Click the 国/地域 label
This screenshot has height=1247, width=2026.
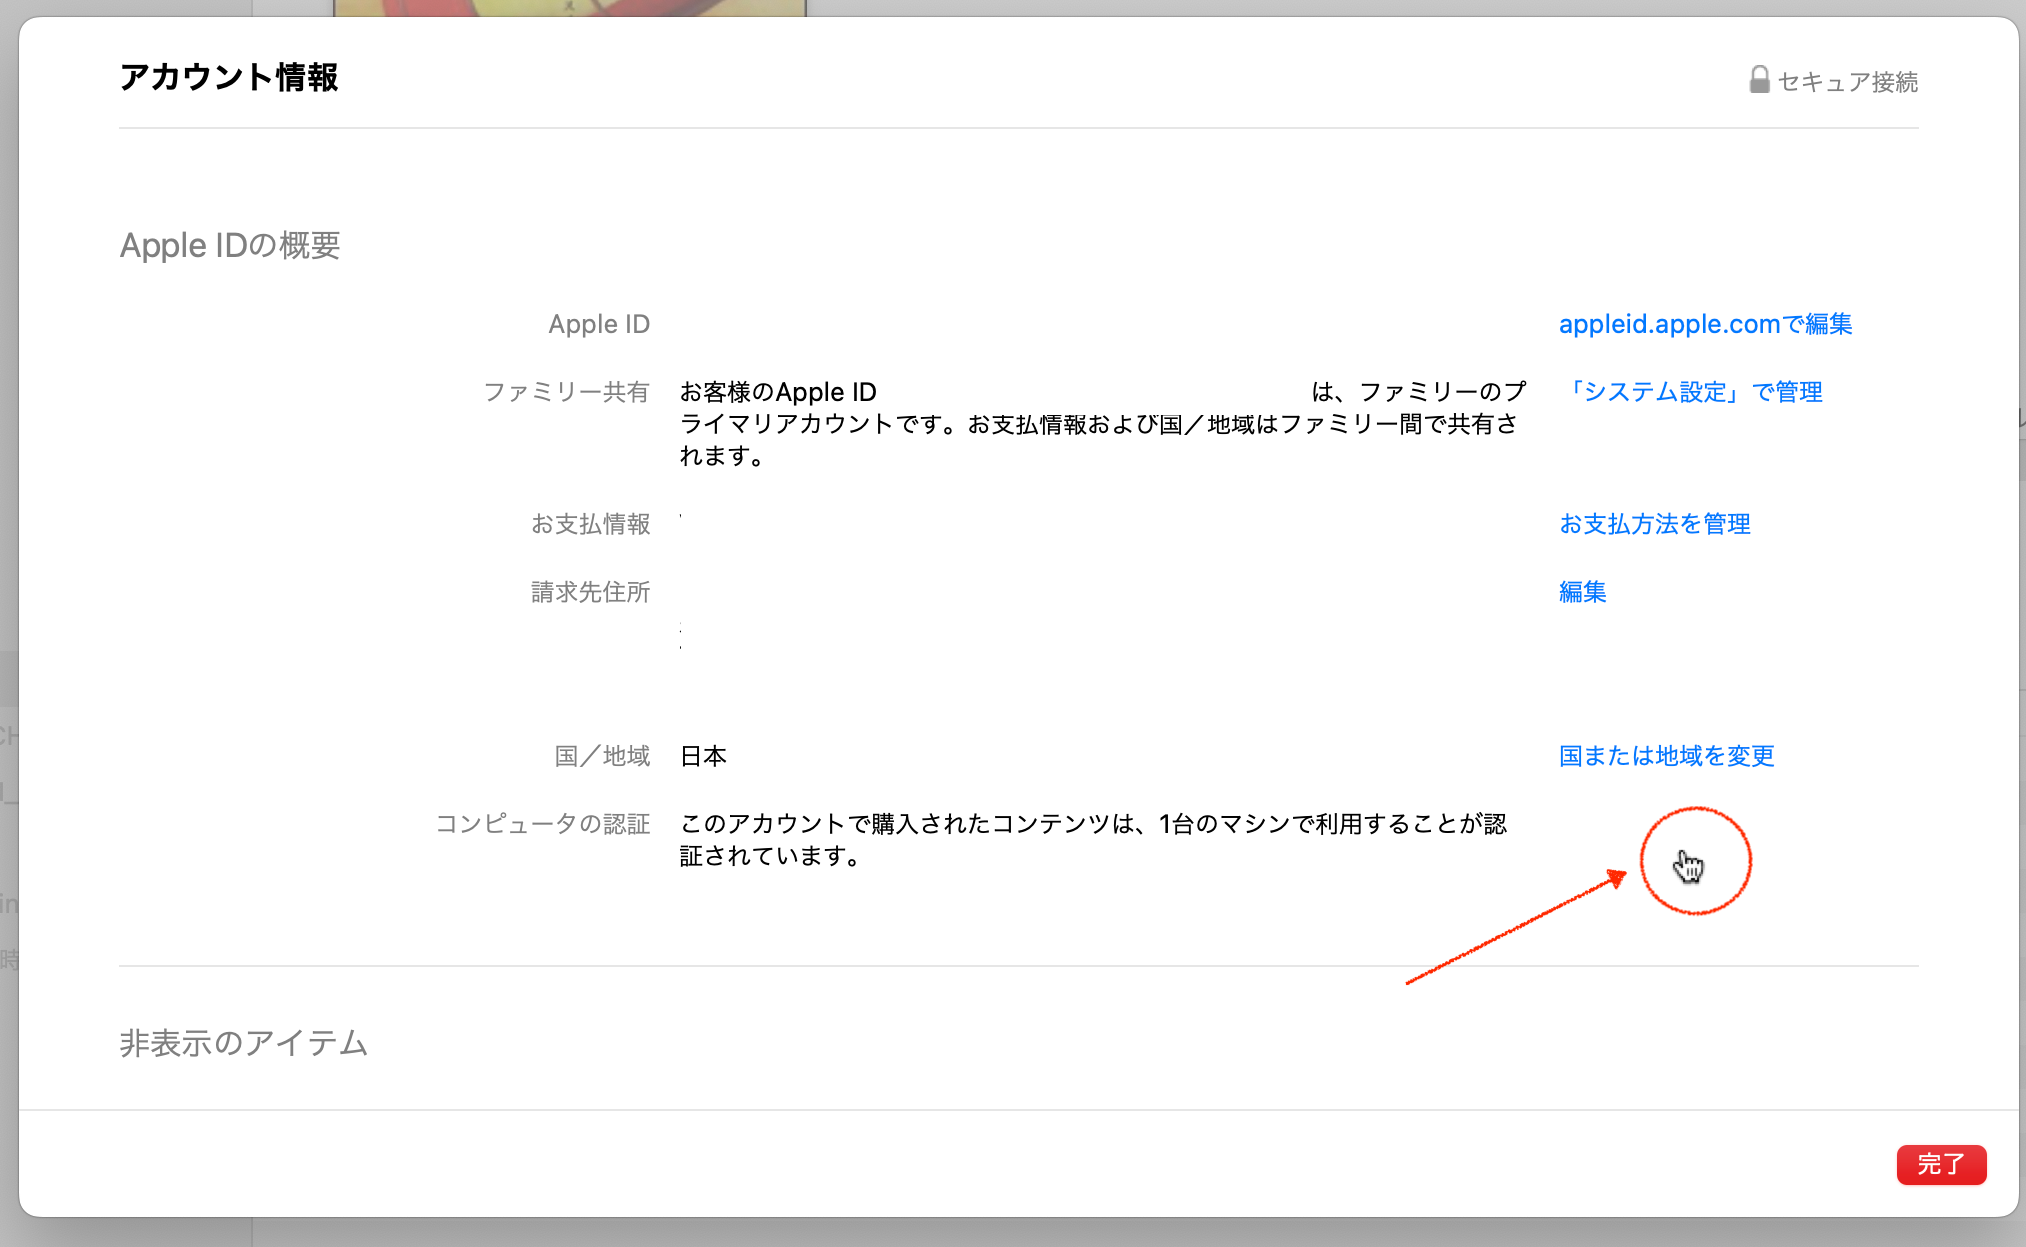[602, 756]
